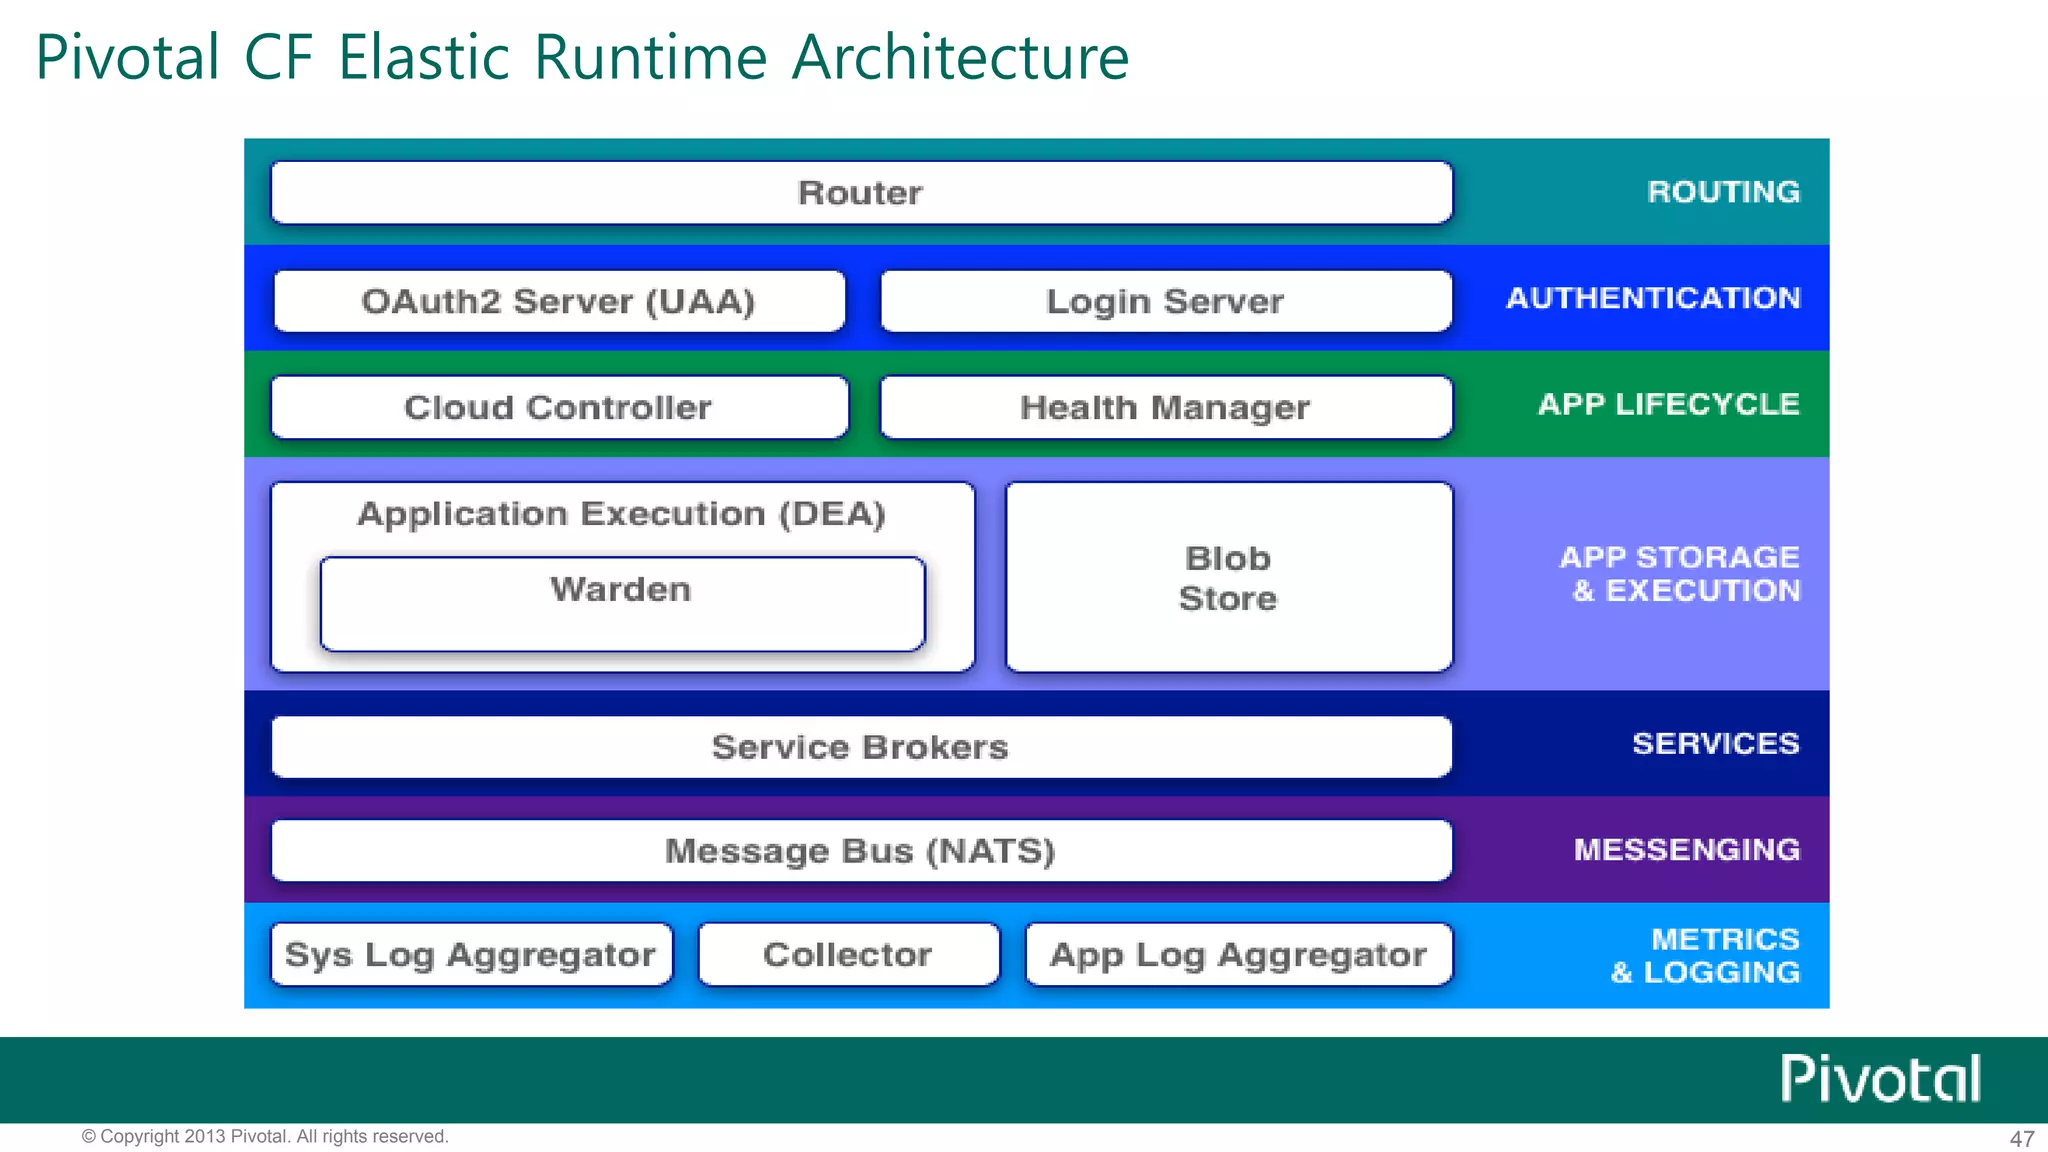Click the Message Bus (NATS) bar
The width and height of the screenshot is (2048, 1152).
click(x=860, y=851)
